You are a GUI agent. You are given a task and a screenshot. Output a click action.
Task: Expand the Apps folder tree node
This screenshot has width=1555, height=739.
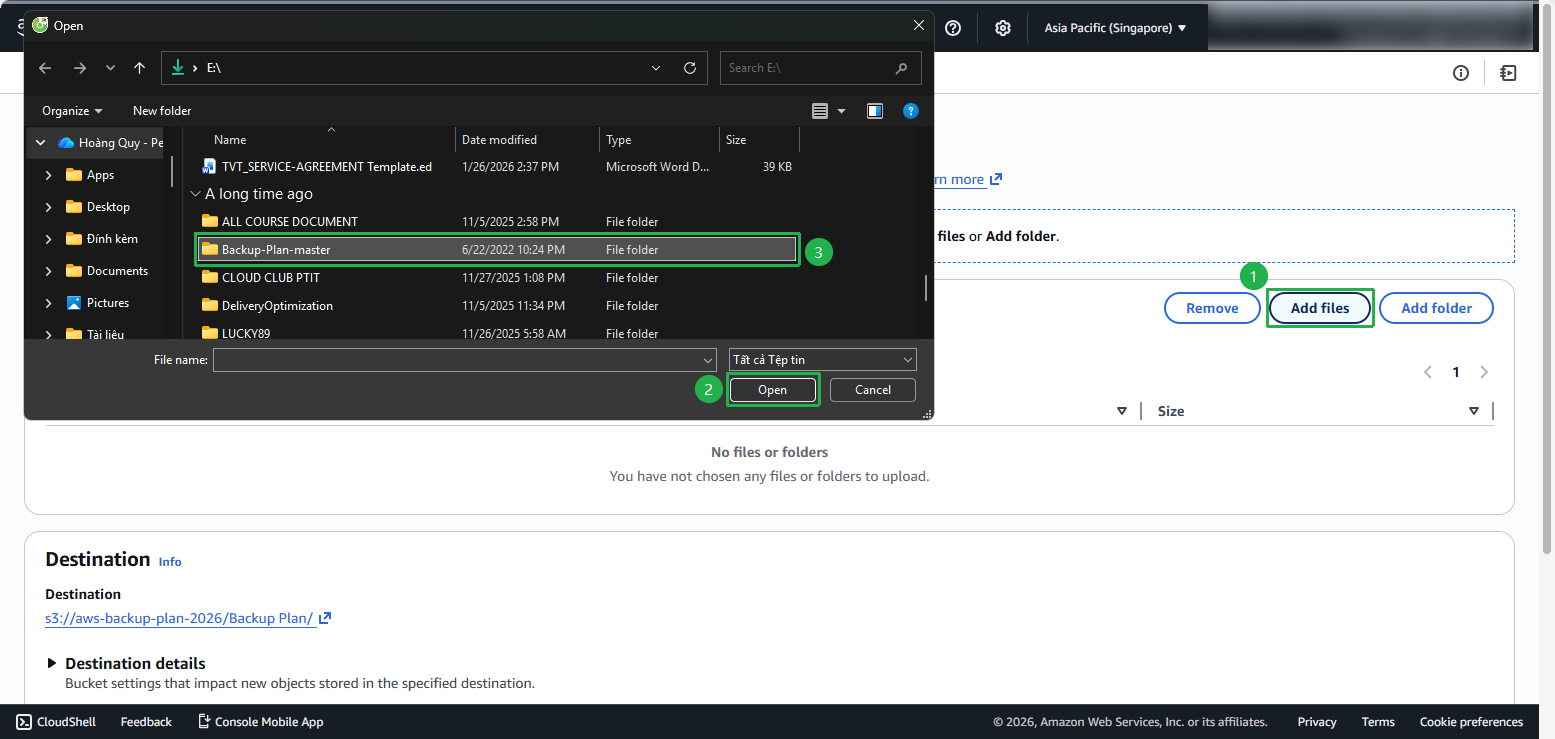pos(49,175)
